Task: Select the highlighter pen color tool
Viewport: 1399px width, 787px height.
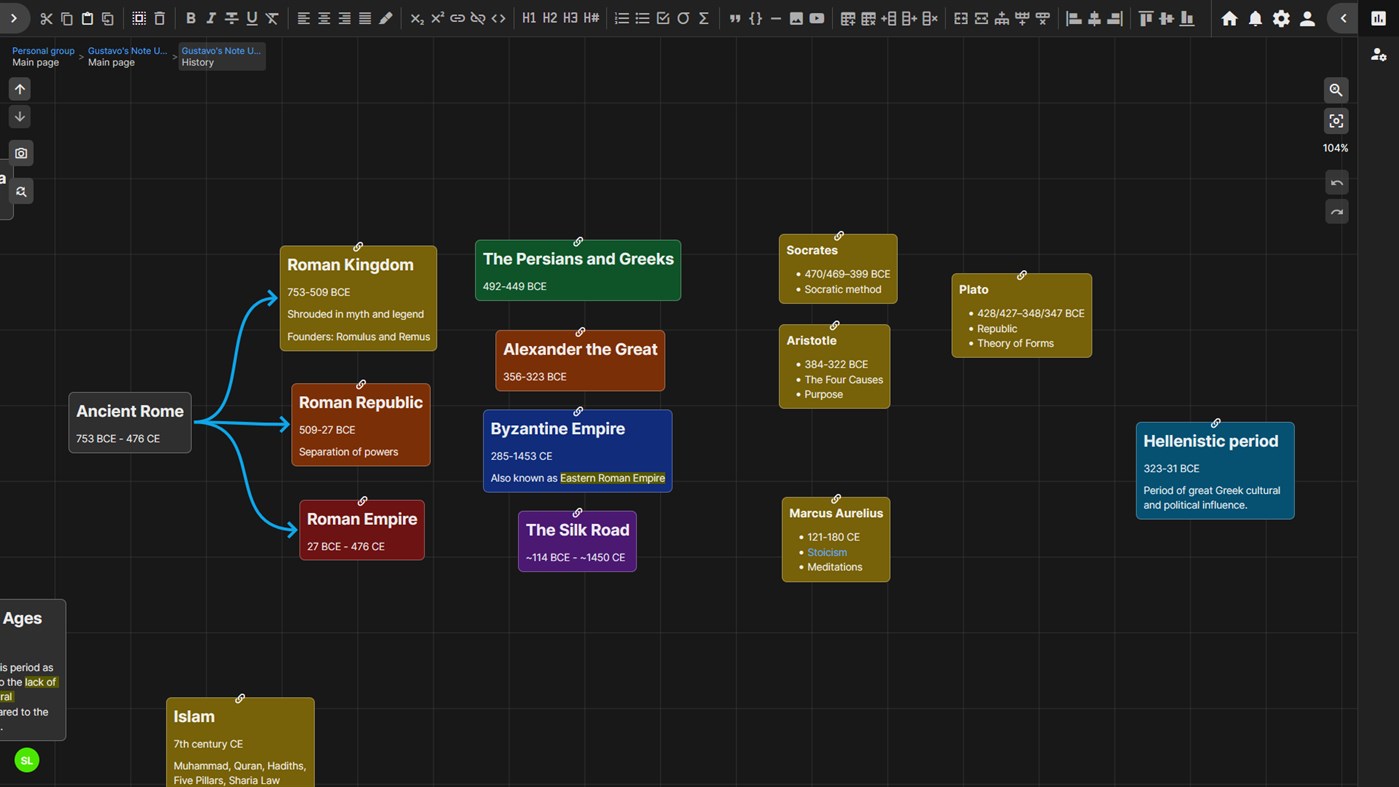Action: pyautogui.click(x=385, y=17)
